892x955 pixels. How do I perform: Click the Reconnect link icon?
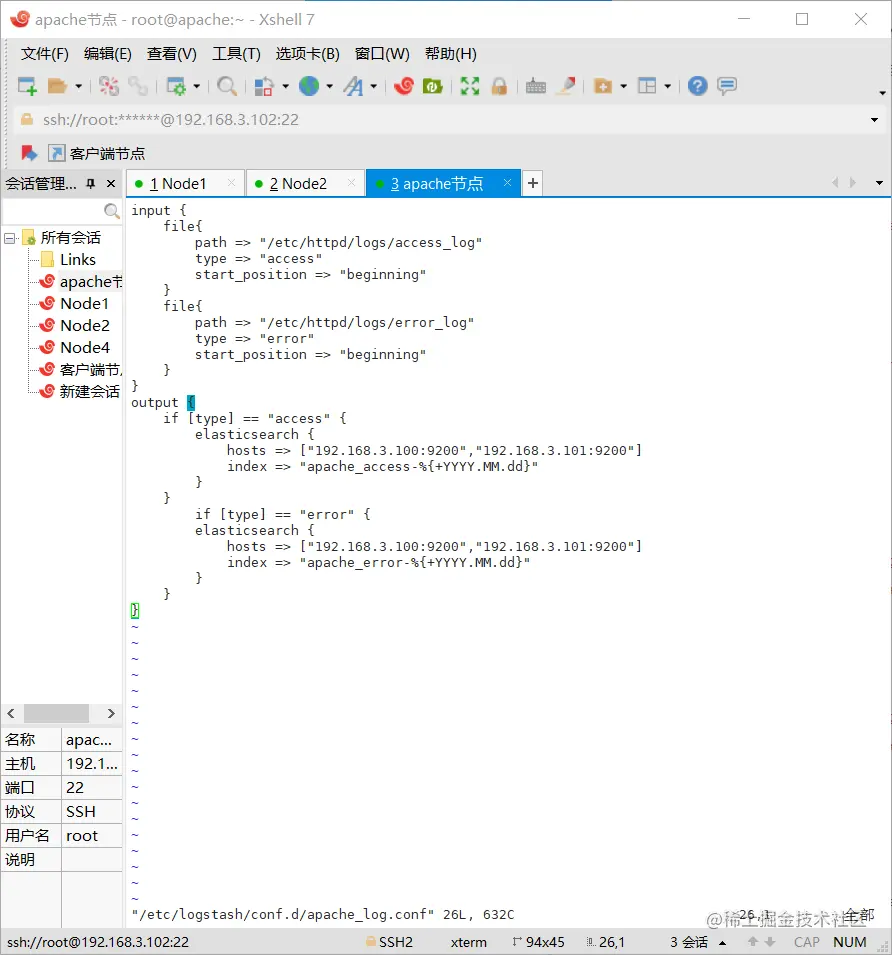point(138,86)
